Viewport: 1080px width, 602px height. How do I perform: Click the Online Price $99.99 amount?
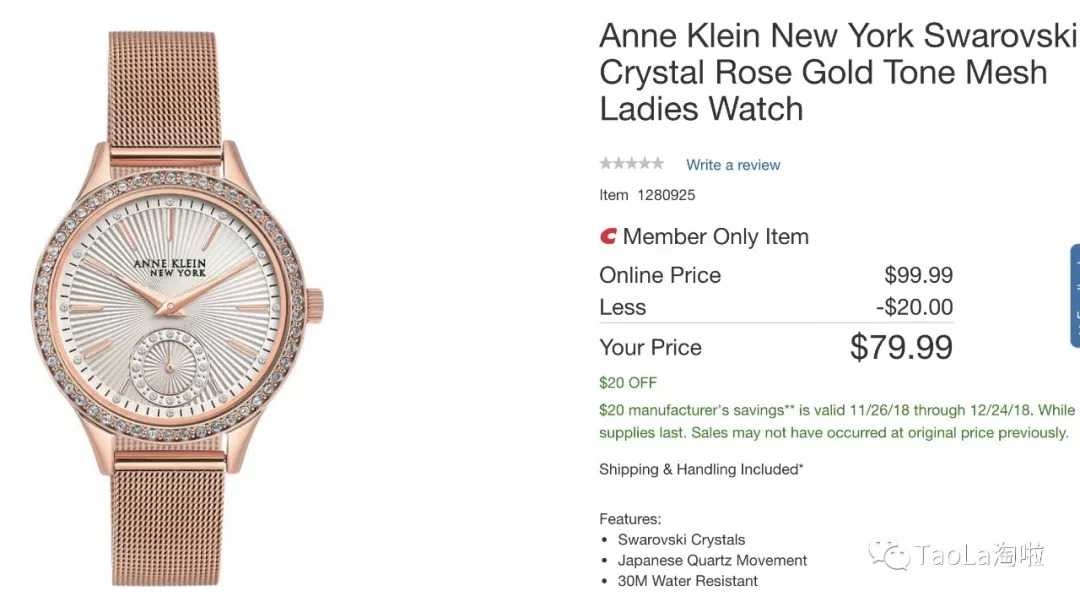(x=918, y=275)
